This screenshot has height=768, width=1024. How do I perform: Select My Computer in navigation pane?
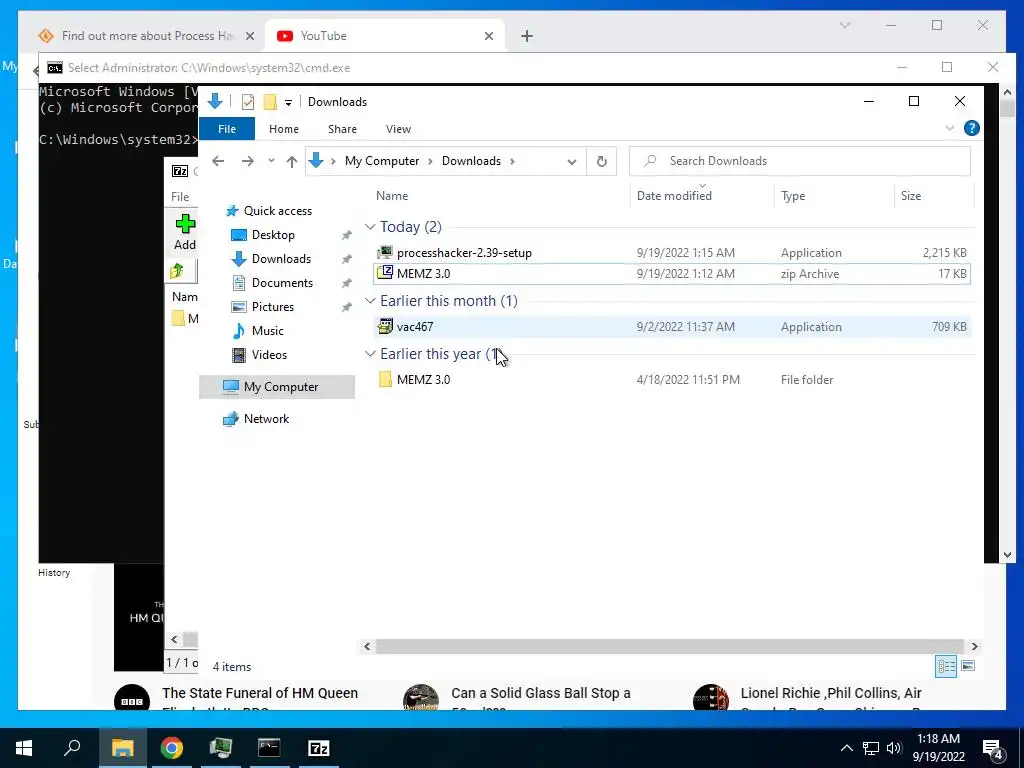point(277,387)
